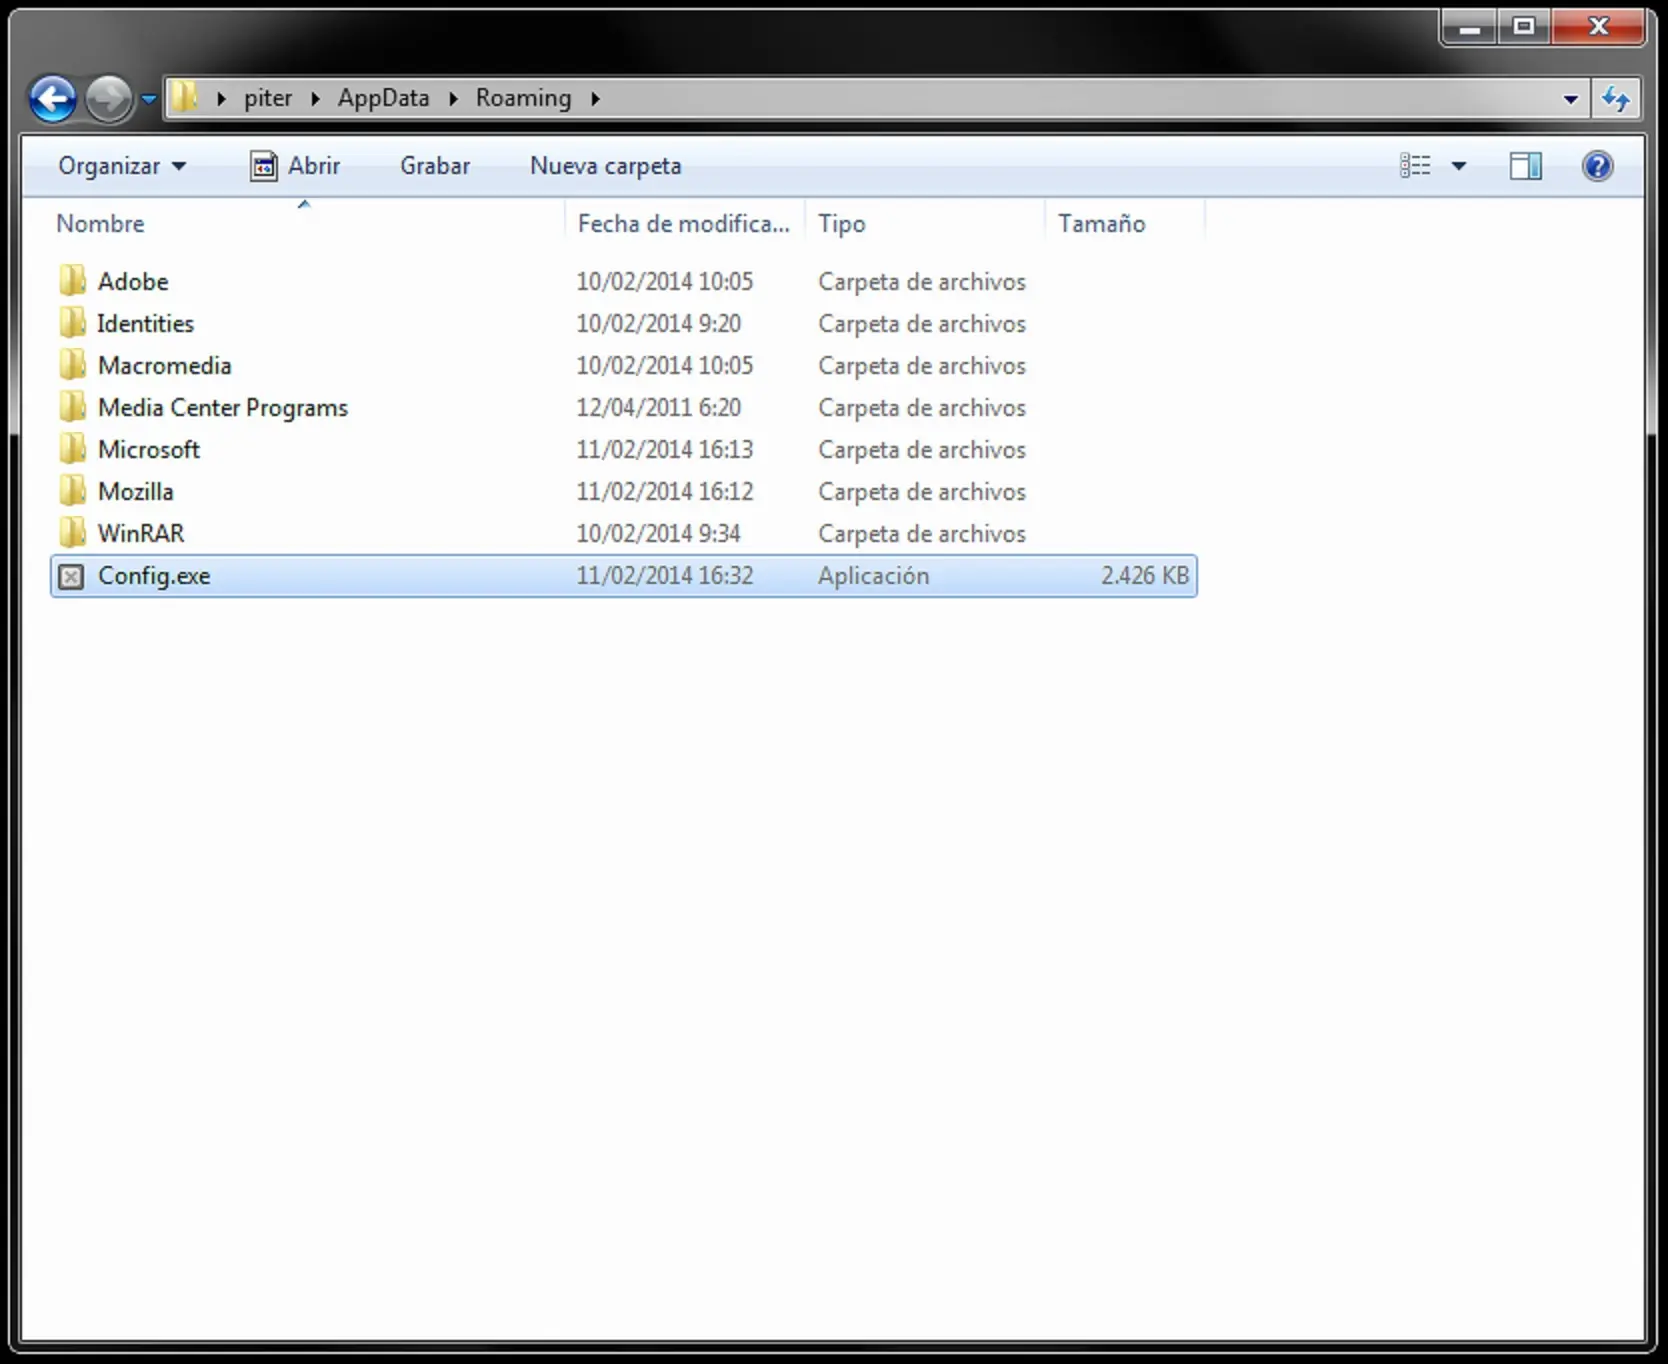
Task: Open recent locations dropdown beside navigation arrows
Action: pos(148,98)
